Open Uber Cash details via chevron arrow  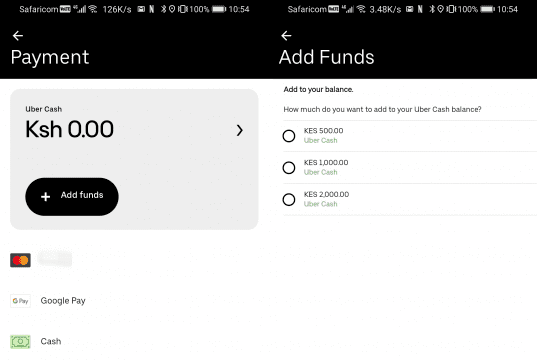click(240, 130)
